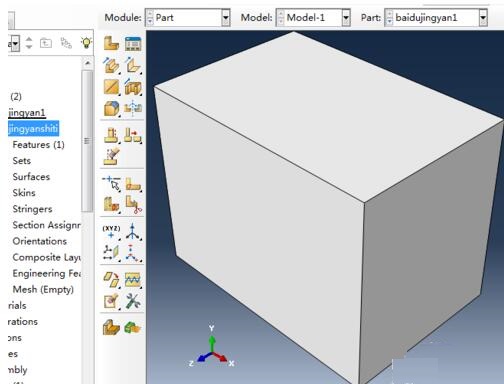Viewport: 504px width, 384px height.
Task: Open the Part Manager icon
Action: [x=133, y=44]
